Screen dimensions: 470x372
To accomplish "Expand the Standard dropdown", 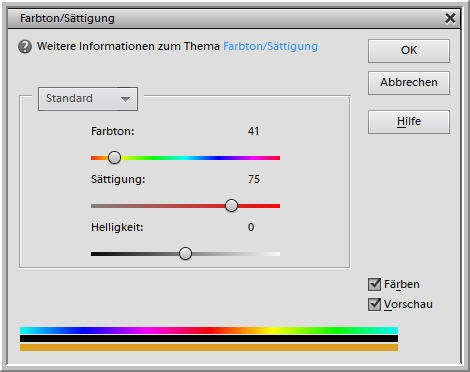I will click(x=88, y=99).
